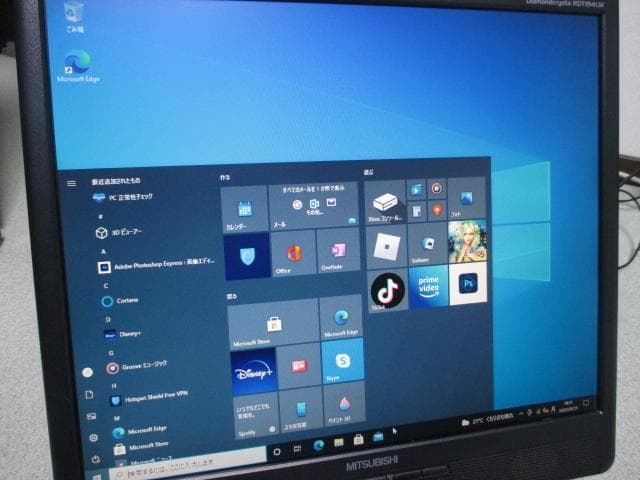
Task: Launch Adobe Photoshop Express from the app list
Action: (x=156, y=264)
